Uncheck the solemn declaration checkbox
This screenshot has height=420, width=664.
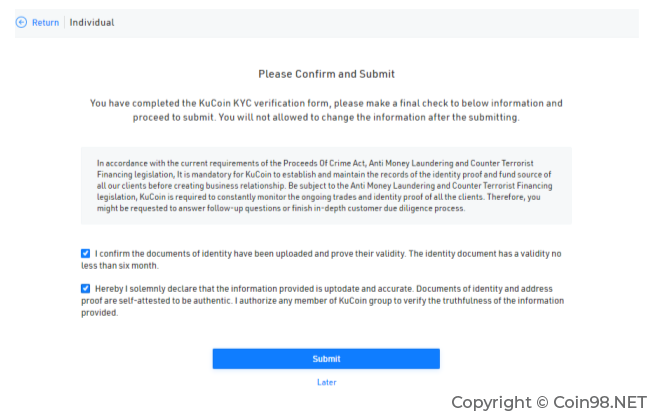86,288
